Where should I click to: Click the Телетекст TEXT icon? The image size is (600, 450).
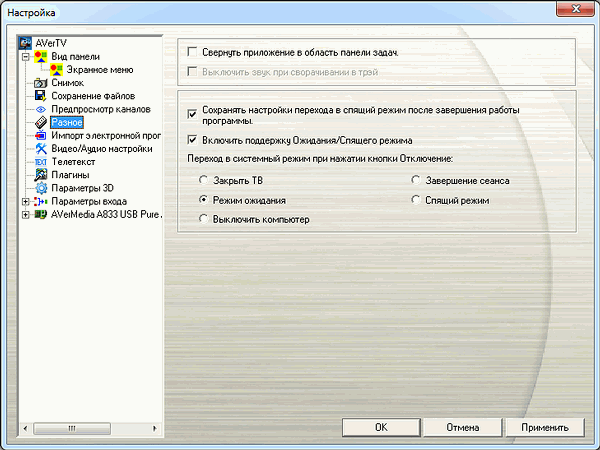point(41,162)
